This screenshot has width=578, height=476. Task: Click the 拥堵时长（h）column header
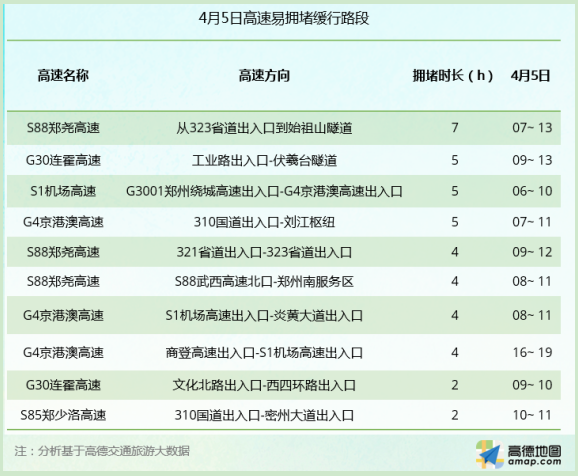[x=453, y=76]
